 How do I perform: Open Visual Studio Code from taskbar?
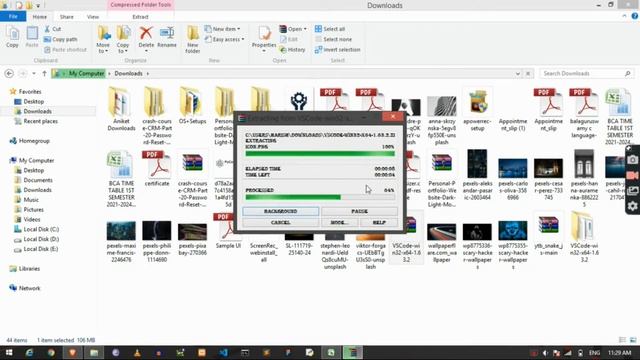tap(223, 353)
